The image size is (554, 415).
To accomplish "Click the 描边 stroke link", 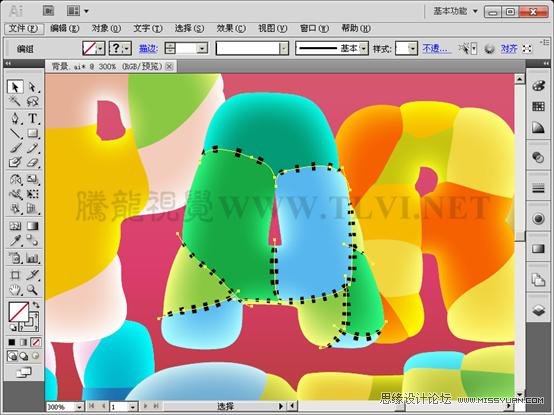I will tap(148, 48).
